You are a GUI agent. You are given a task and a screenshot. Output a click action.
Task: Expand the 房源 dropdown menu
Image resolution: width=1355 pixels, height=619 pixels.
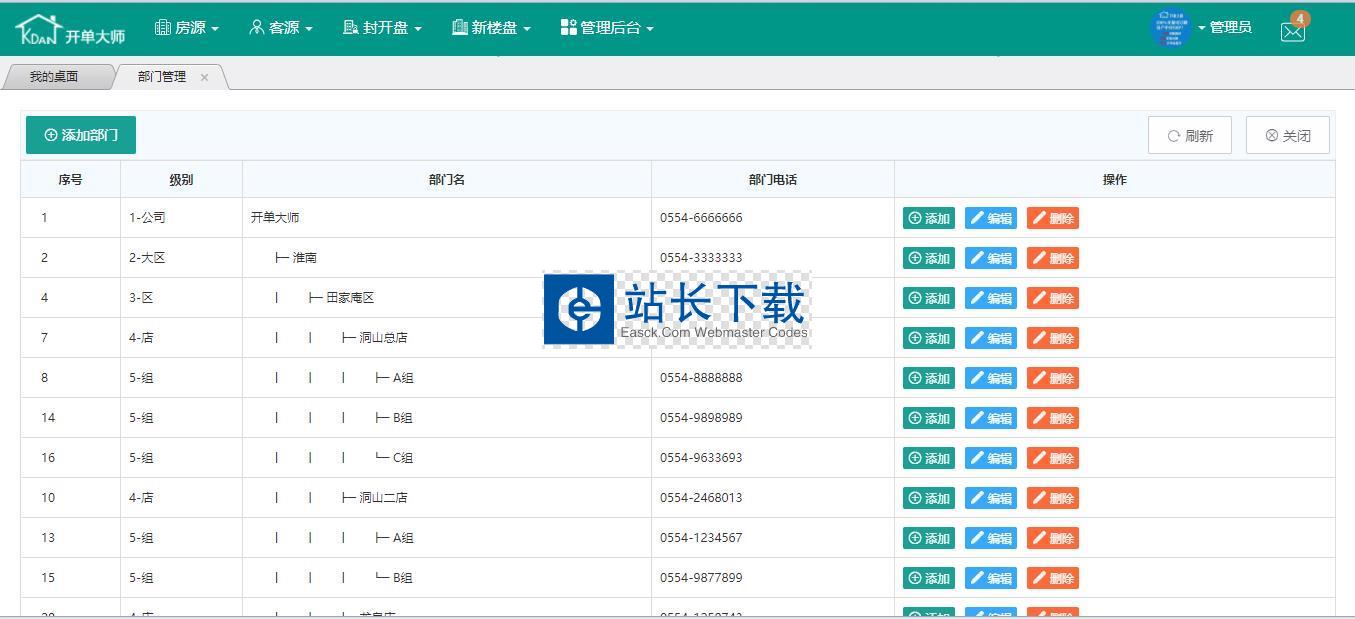[187, 28]
